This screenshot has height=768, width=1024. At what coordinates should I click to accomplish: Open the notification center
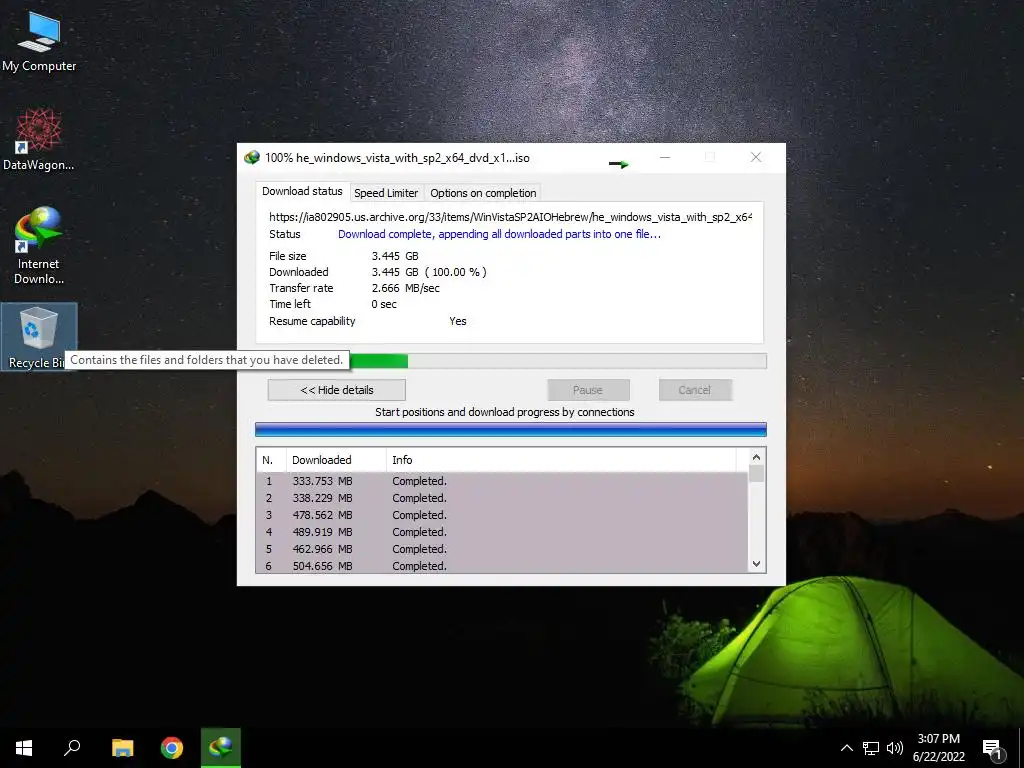(x=992, y=749)
